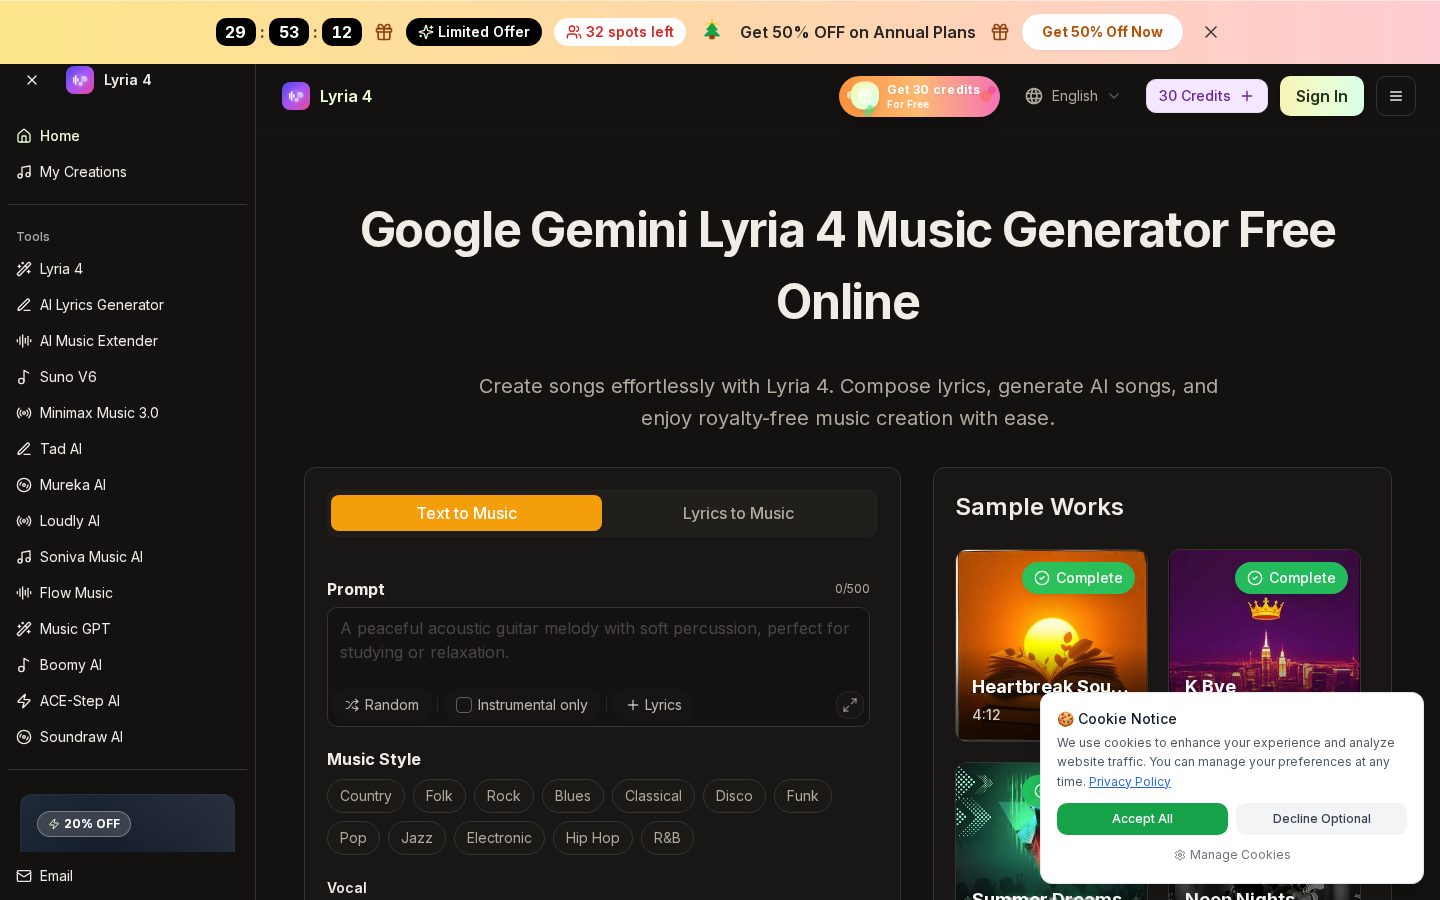Click the Sign In button
Image resolution: width=1440 pixels, height=900 pixels.
(x=1322, y=96)
